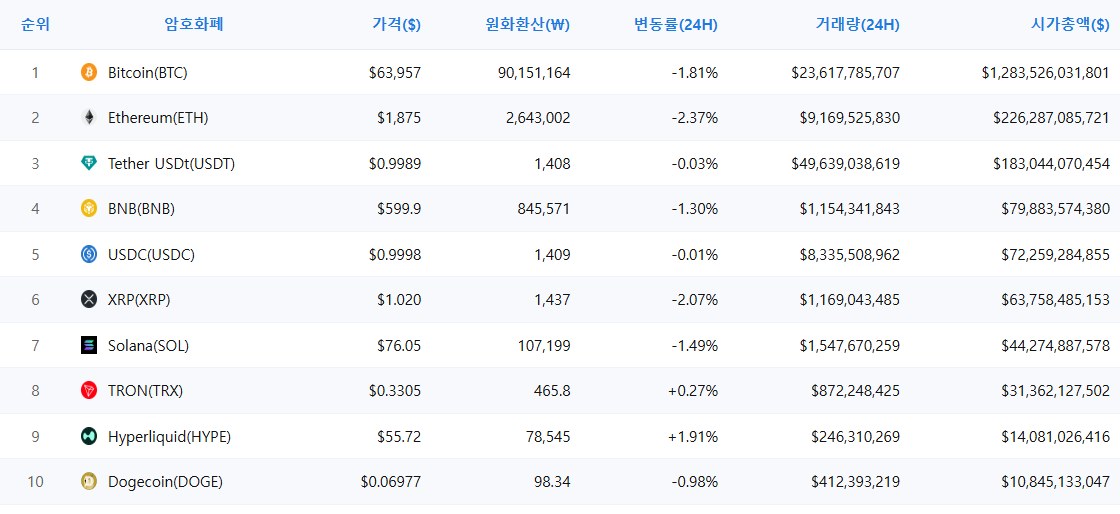Viewport: 1120px width, 514px height.
Task: Click Bitcoin volume $23,617,785,707
Action: pos(846,72)
